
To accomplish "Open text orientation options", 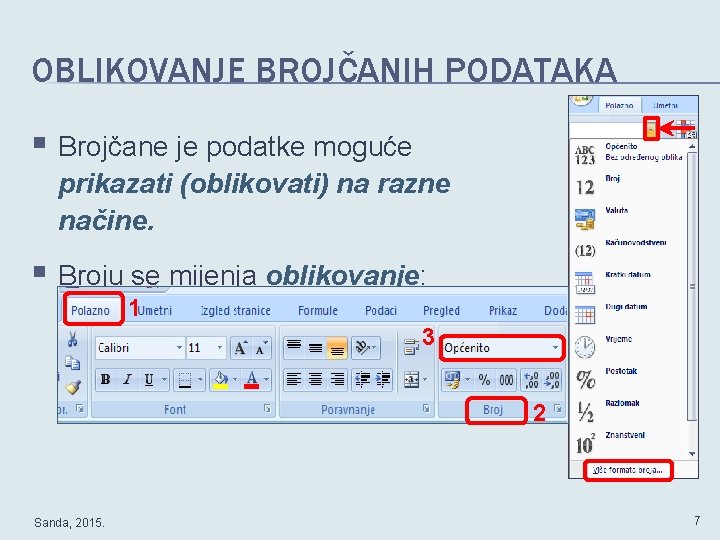I will pos(366,348).
